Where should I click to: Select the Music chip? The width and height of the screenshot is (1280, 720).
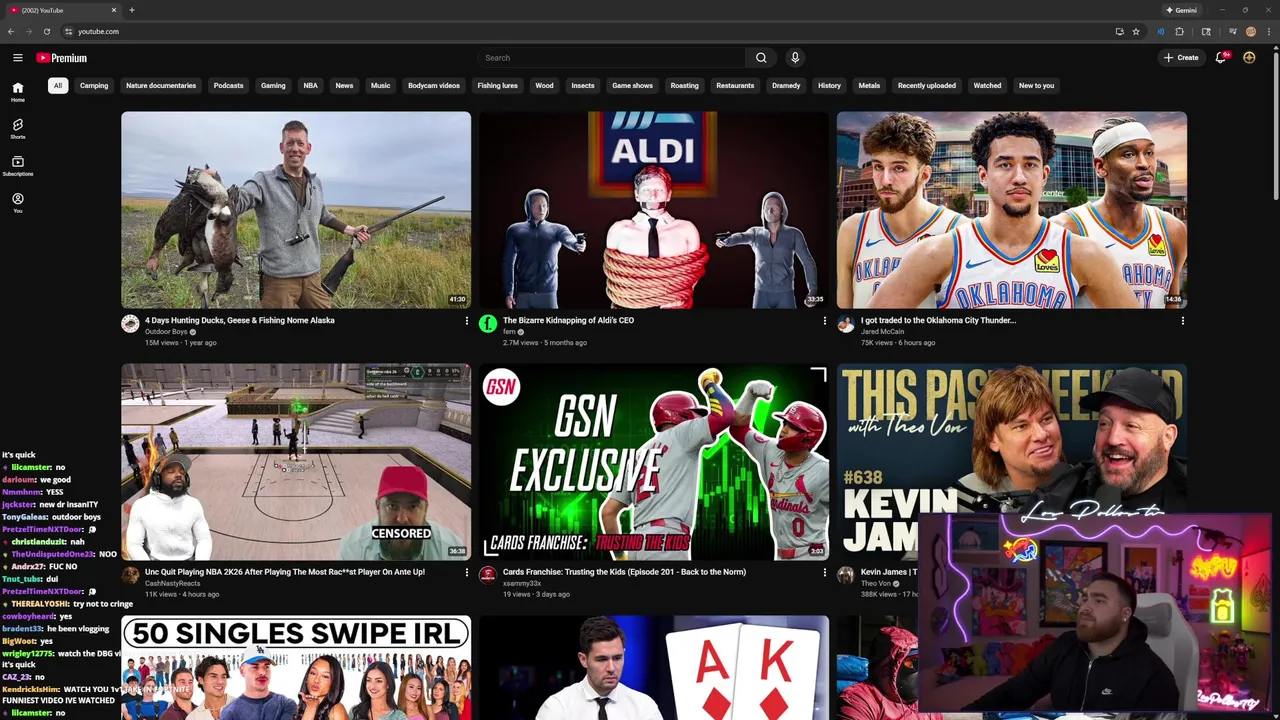(x=381, y=86)
